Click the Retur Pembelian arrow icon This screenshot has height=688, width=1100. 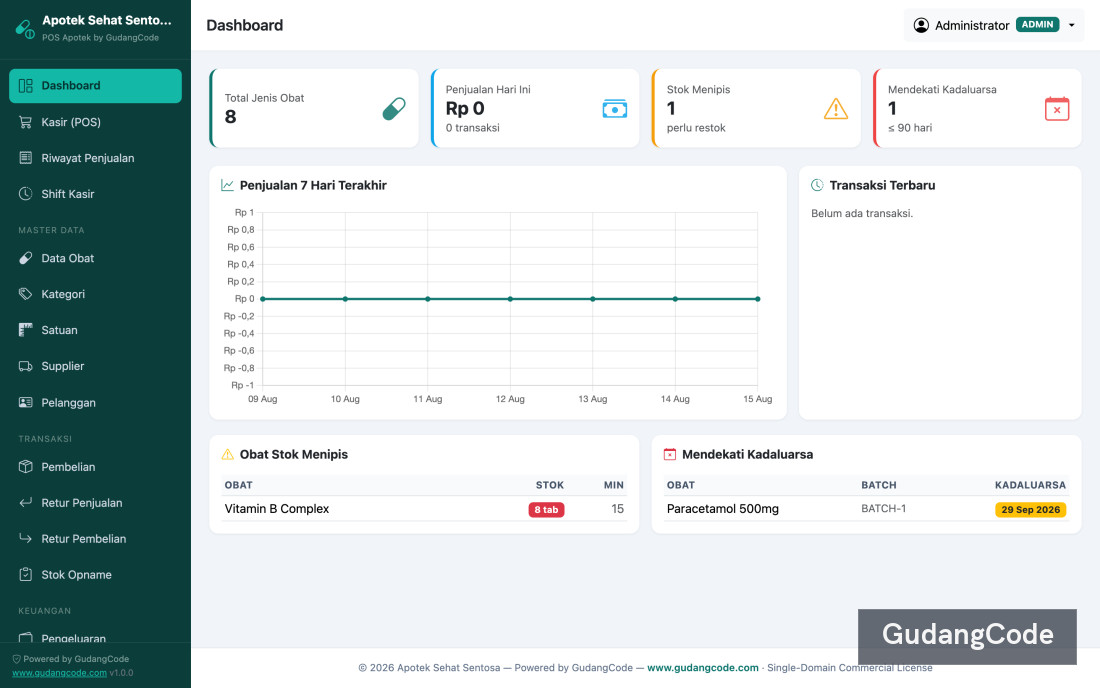[x=25, y=539]
